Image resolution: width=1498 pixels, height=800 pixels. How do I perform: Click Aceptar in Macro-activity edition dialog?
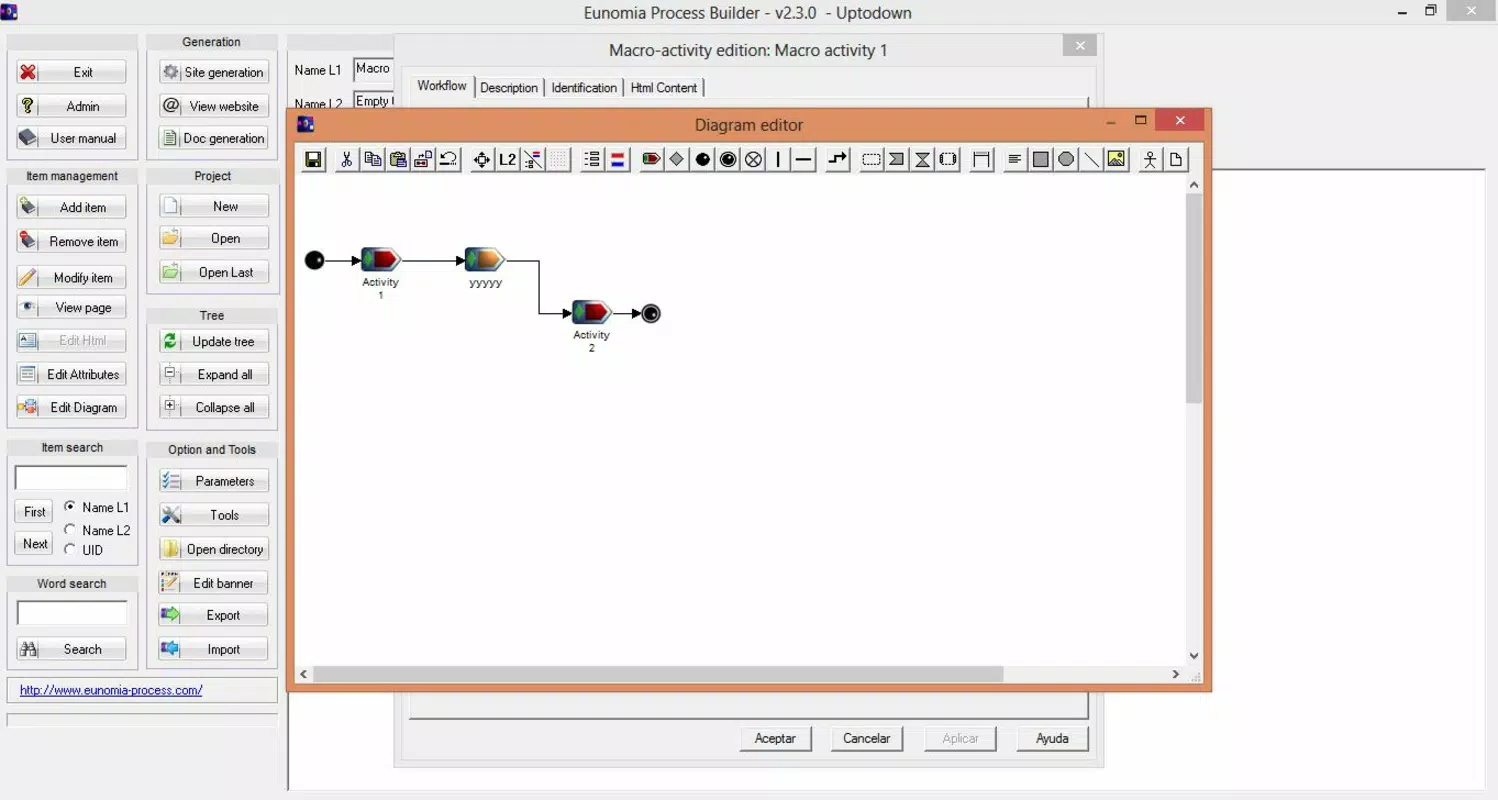(775, 738)
